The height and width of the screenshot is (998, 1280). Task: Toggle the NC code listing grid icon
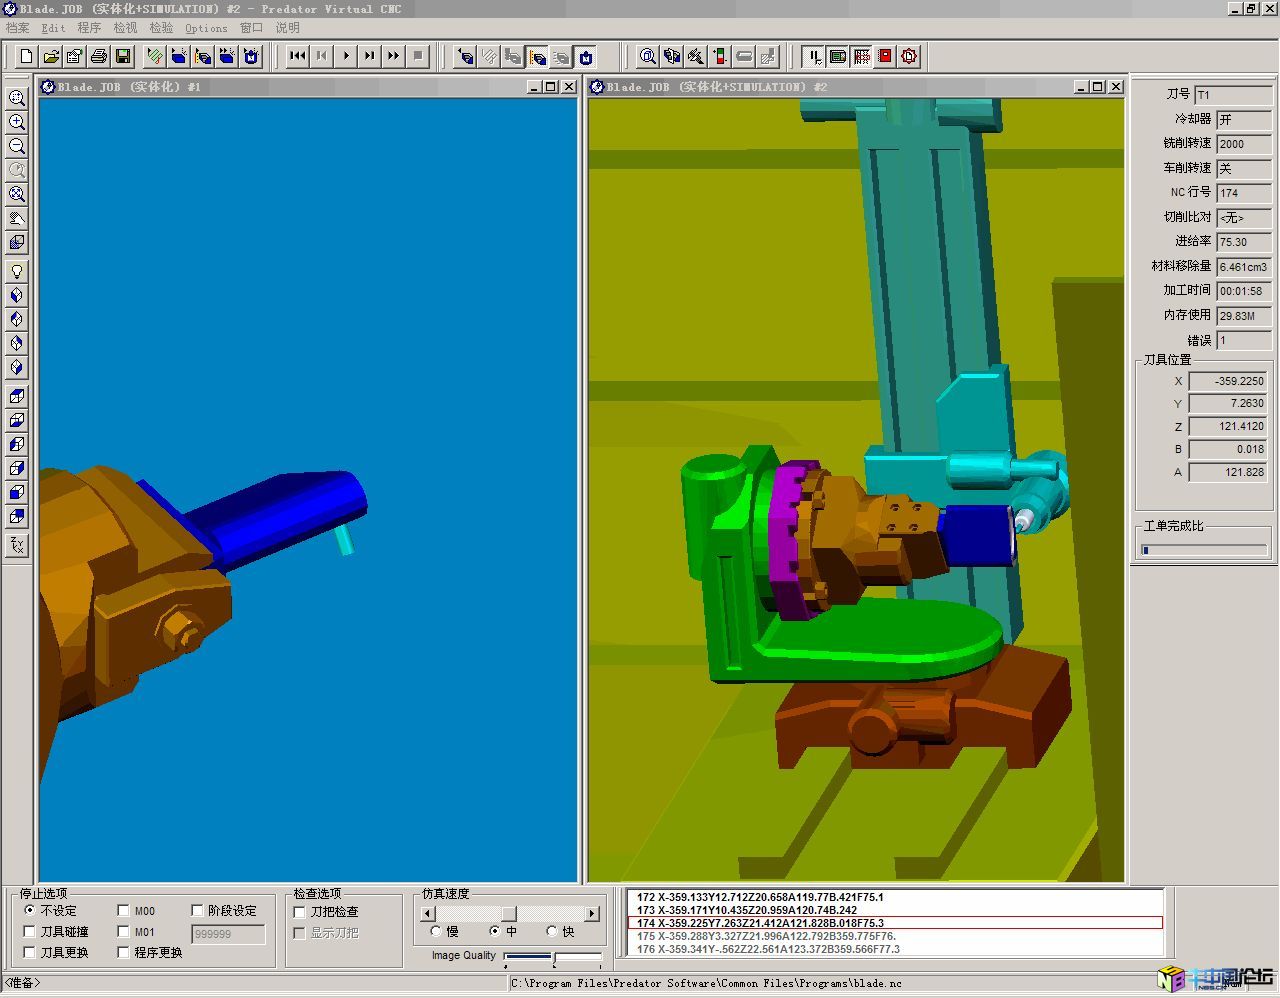point(861,56)
